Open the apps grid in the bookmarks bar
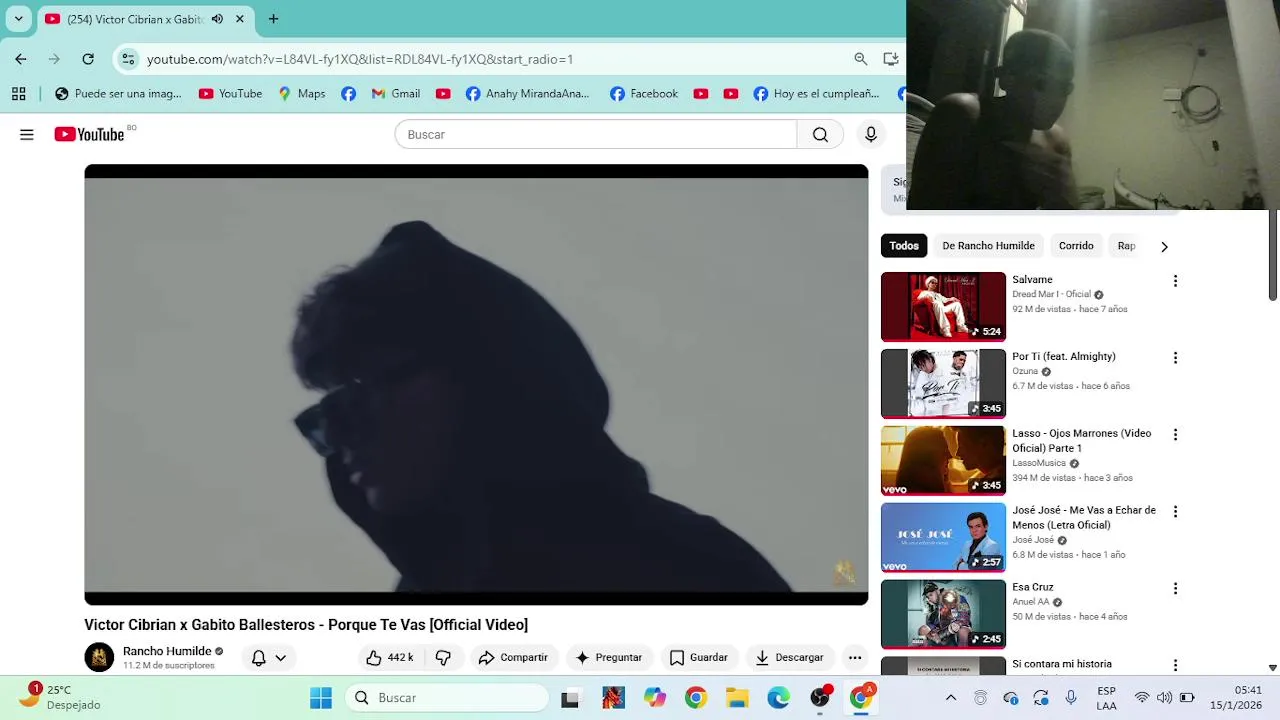This screenshot has height=720, width=1280. coord(18,94)
